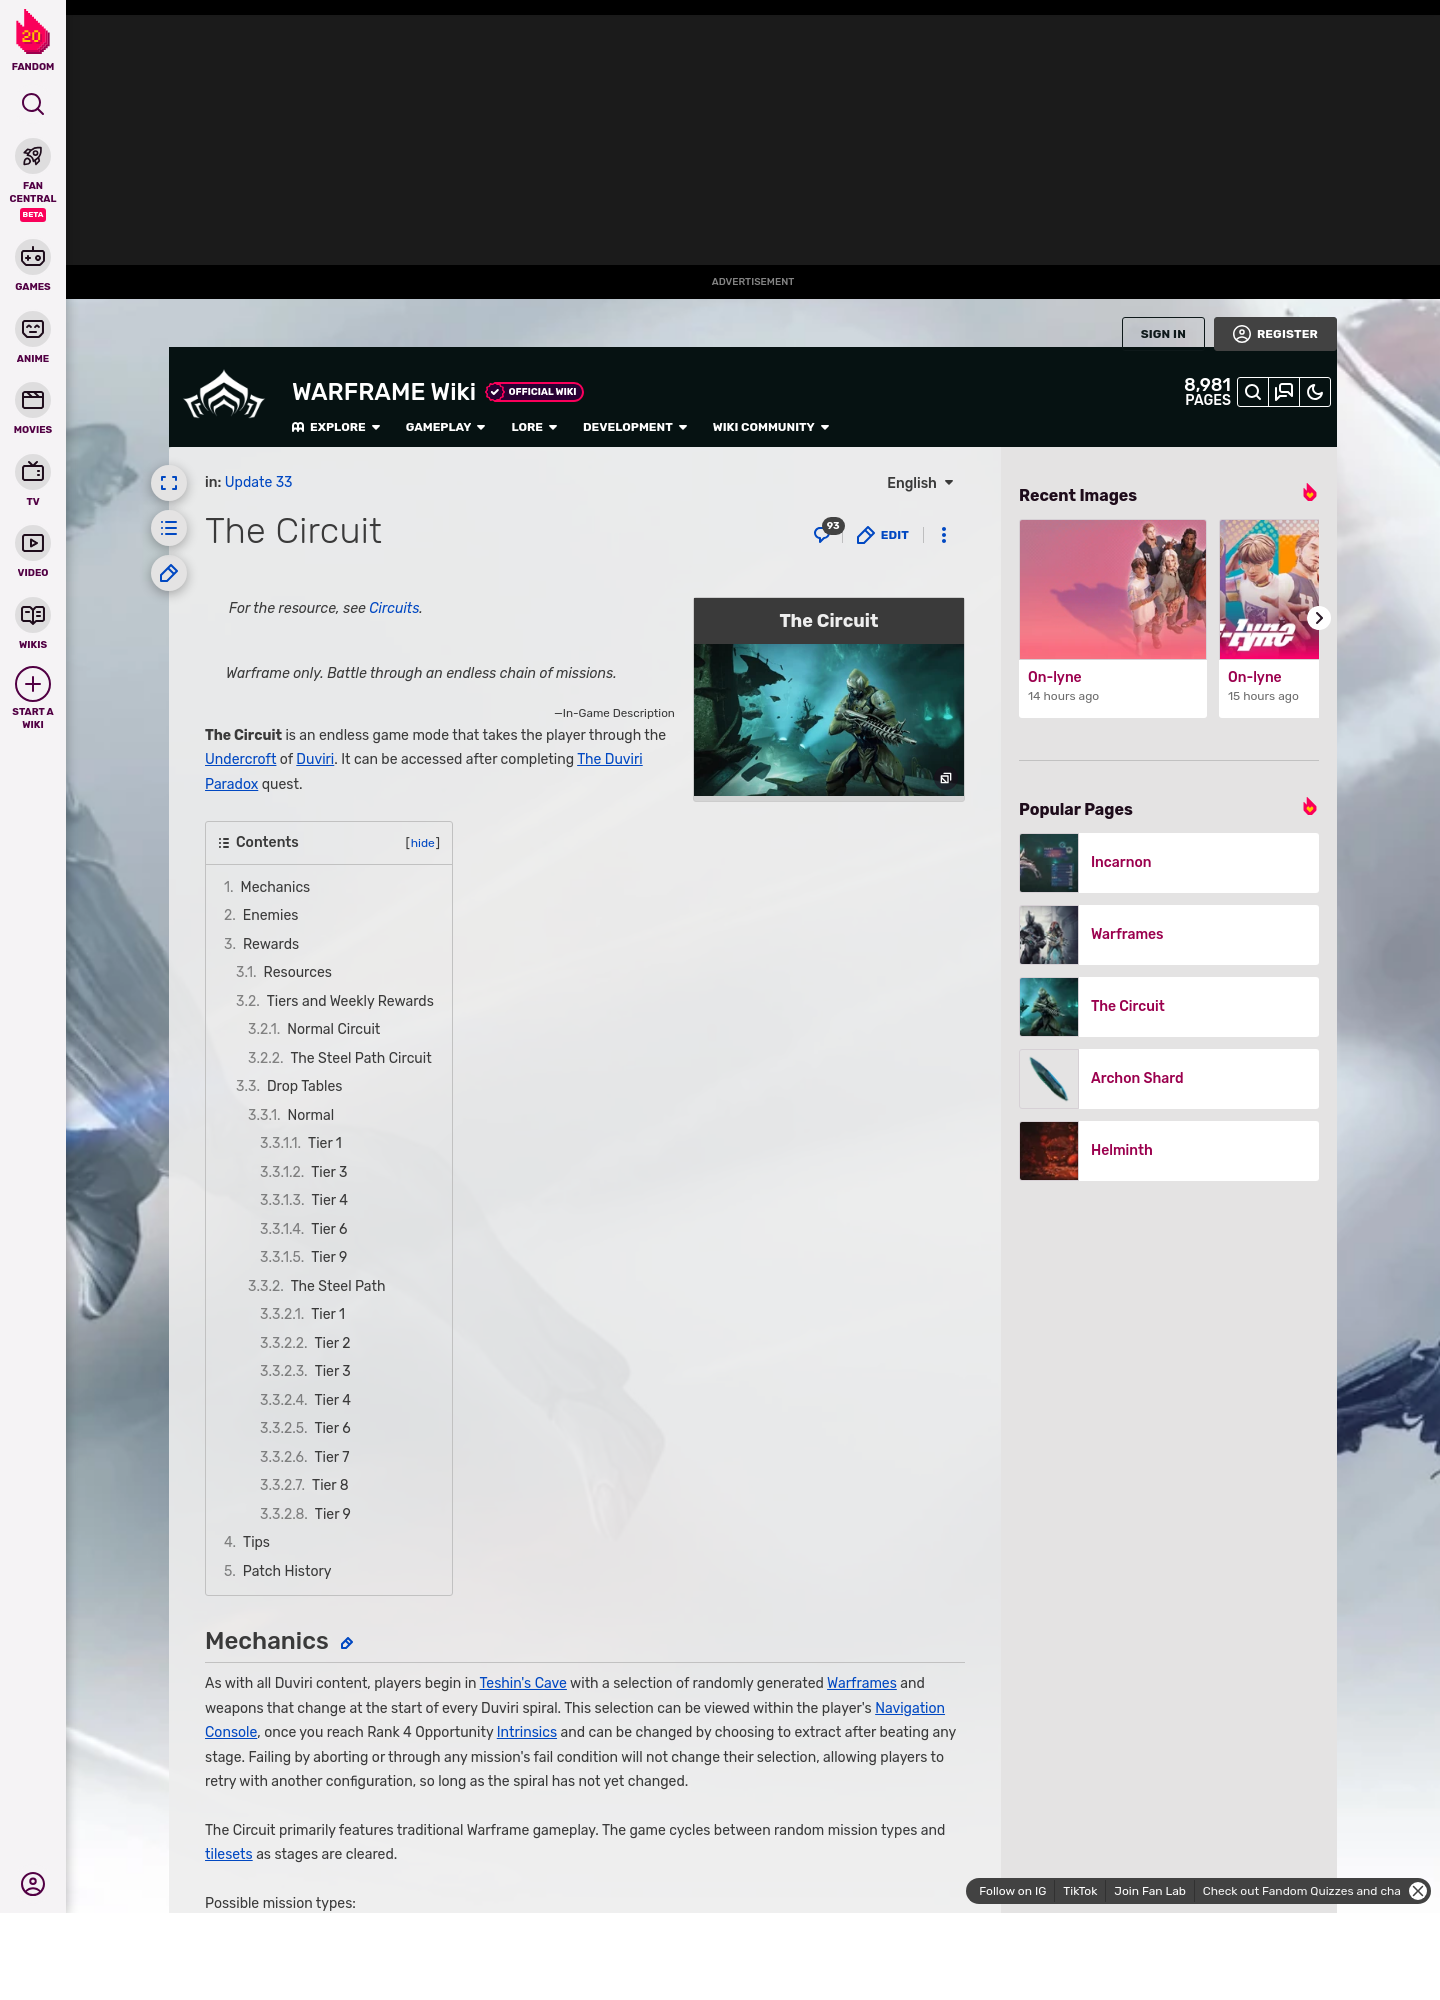The height and width of the screenshot is (2000, 1440).
Task: Open the Wiki Community dropdown menu
Action: (771, 427)
